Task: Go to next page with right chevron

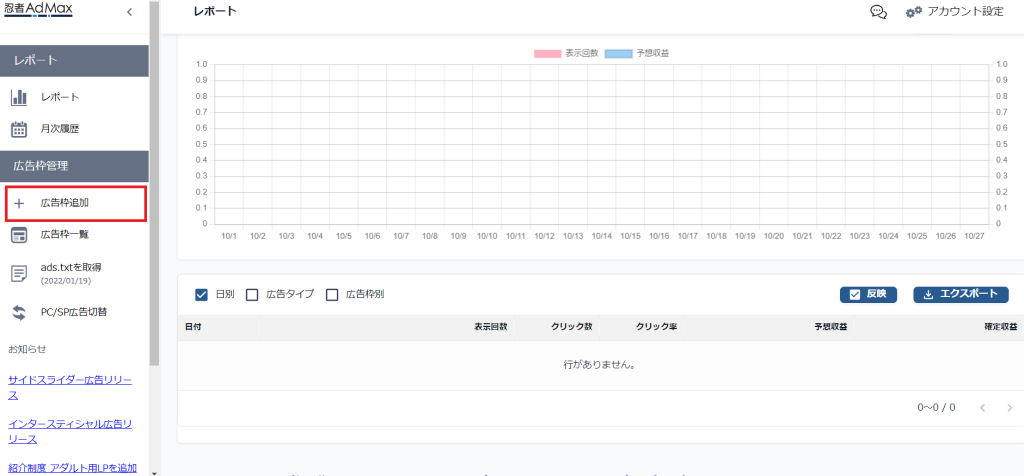Action: [1010, 408]
